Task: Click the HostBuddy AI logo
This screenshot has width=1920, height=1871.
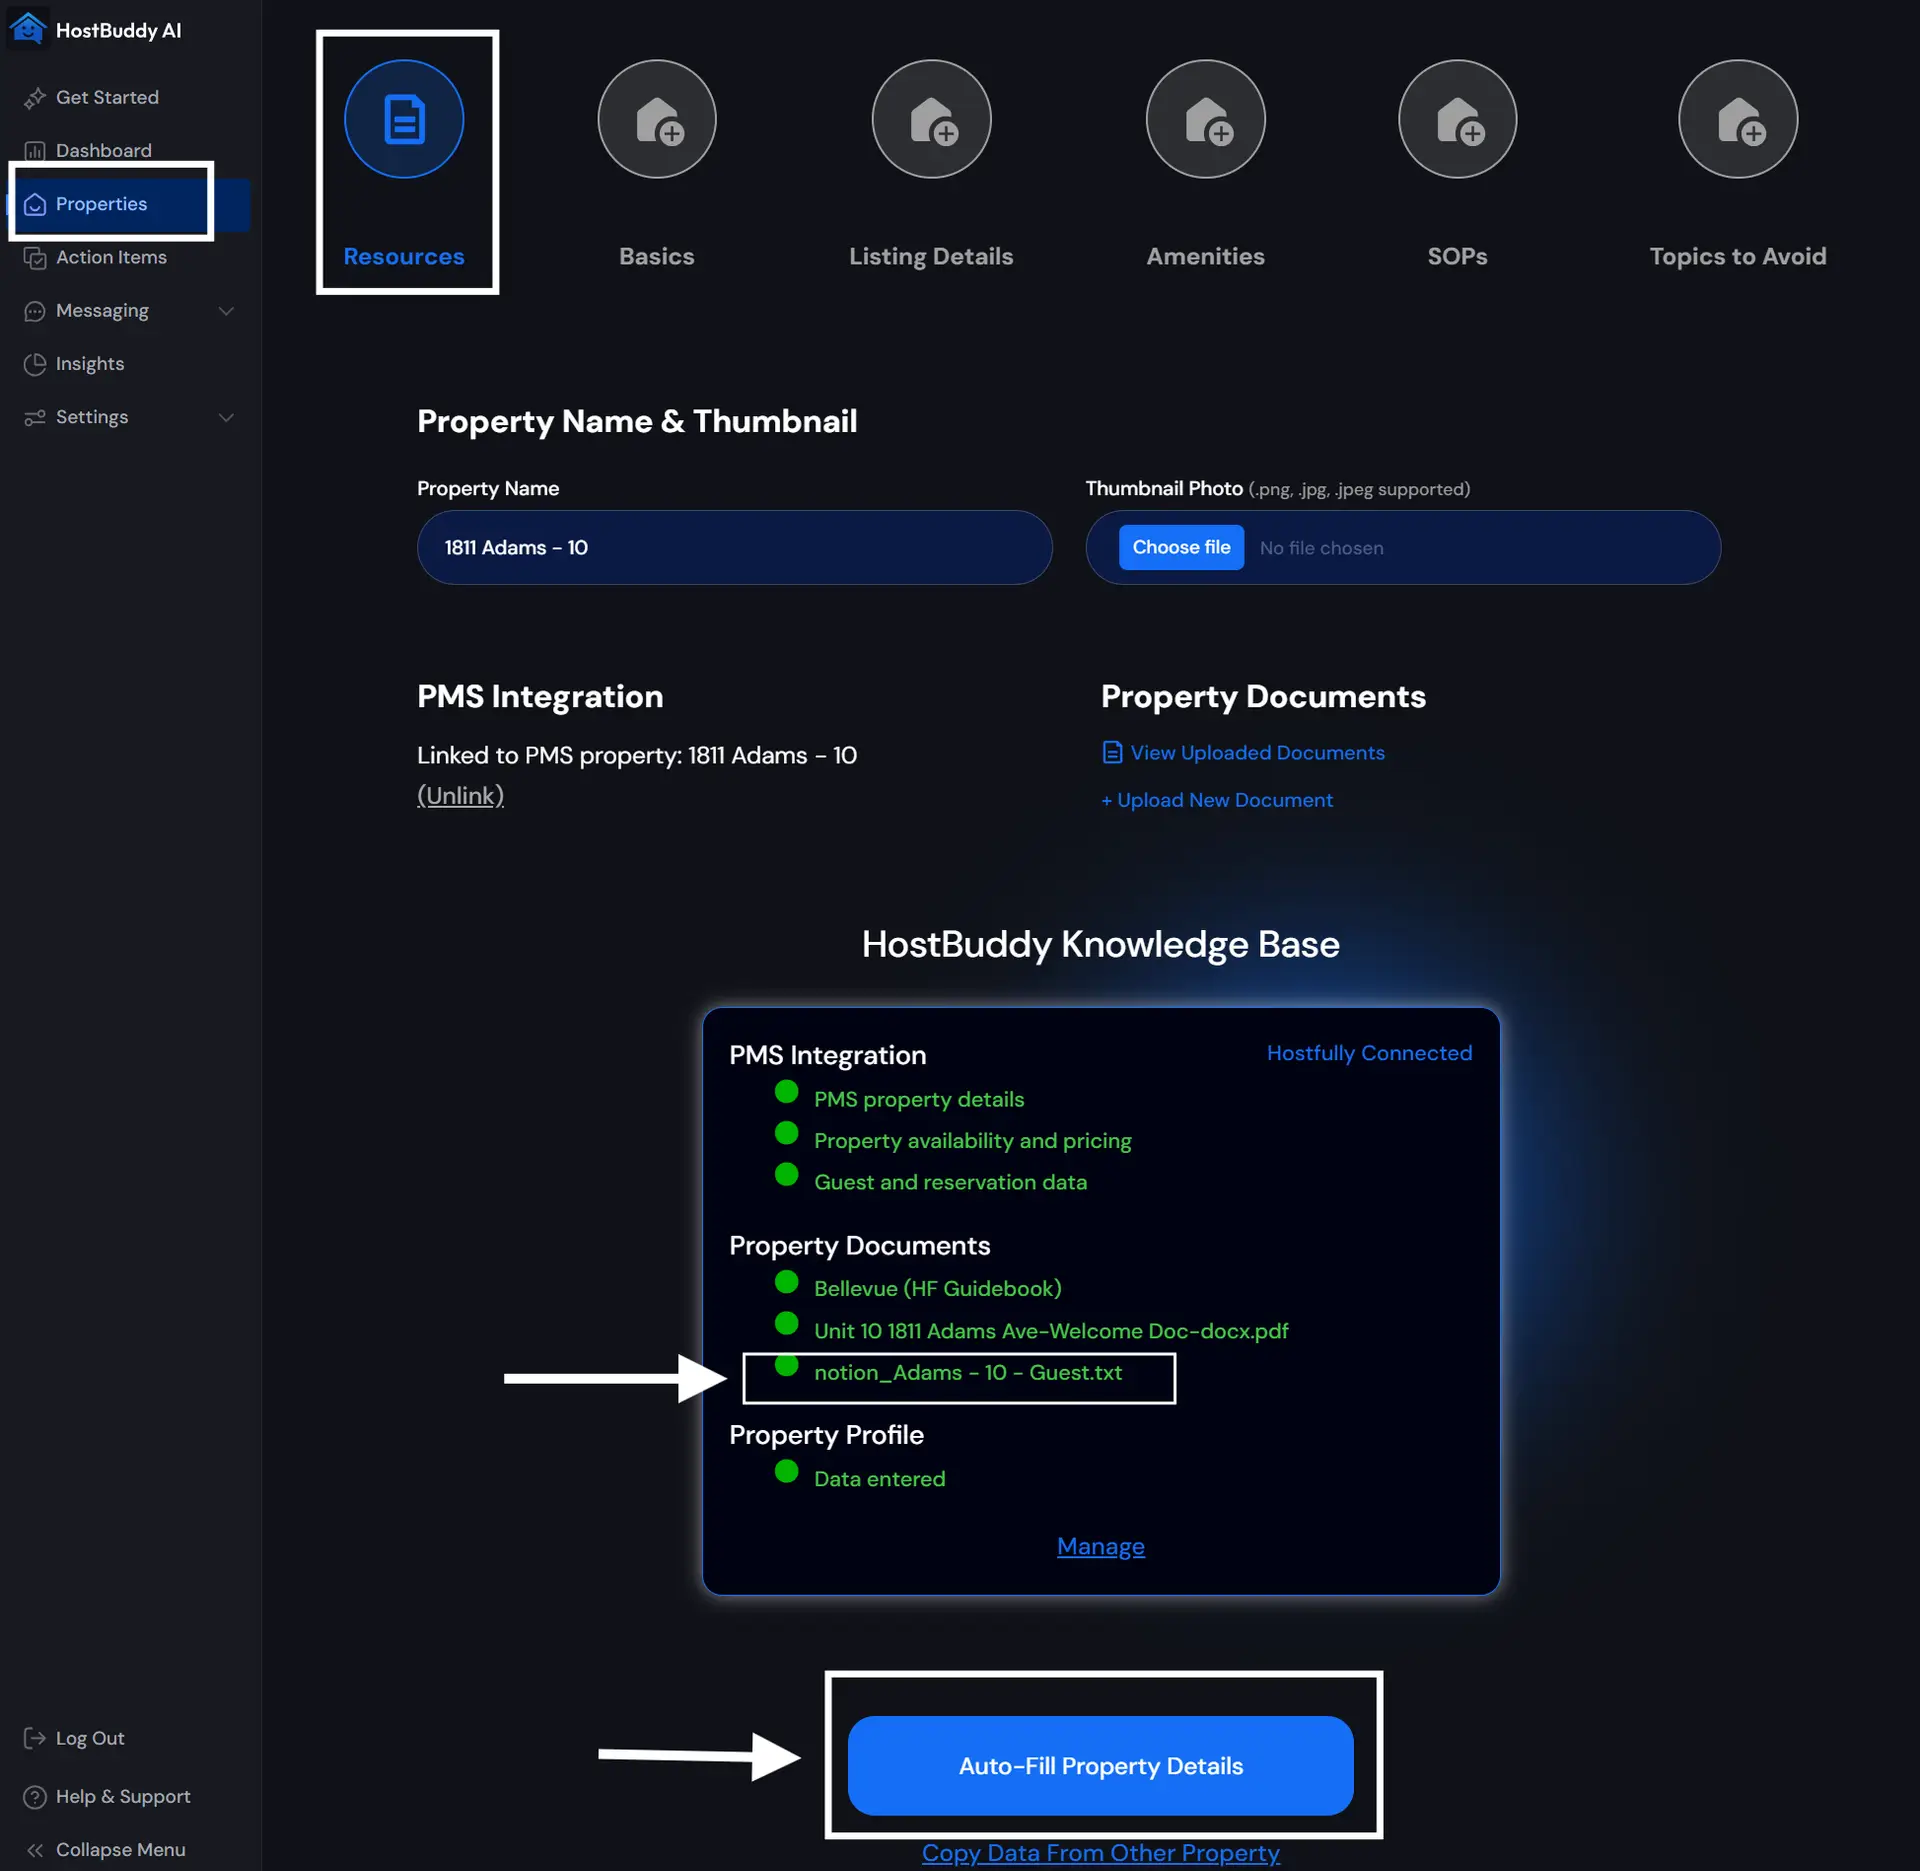Action: [x=28, y=29]
